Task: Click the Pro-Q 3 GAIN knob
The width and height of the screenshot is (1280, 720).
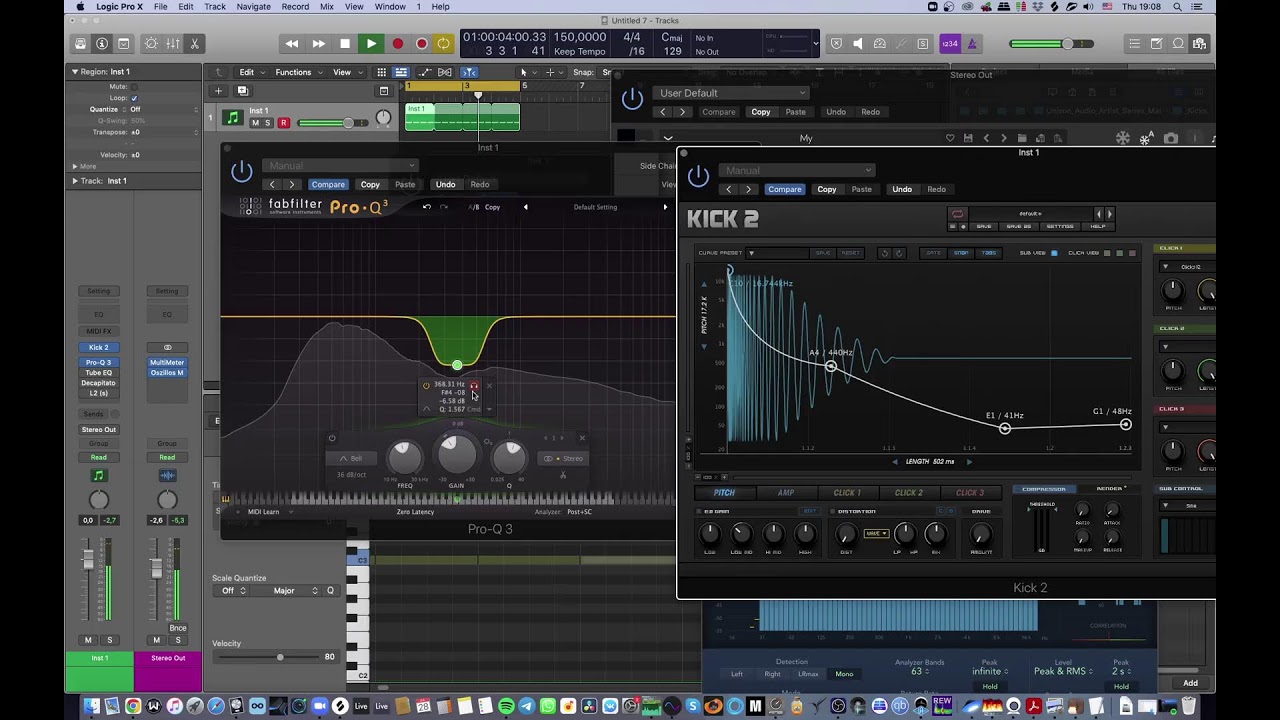Action: [x=457, y=455]
